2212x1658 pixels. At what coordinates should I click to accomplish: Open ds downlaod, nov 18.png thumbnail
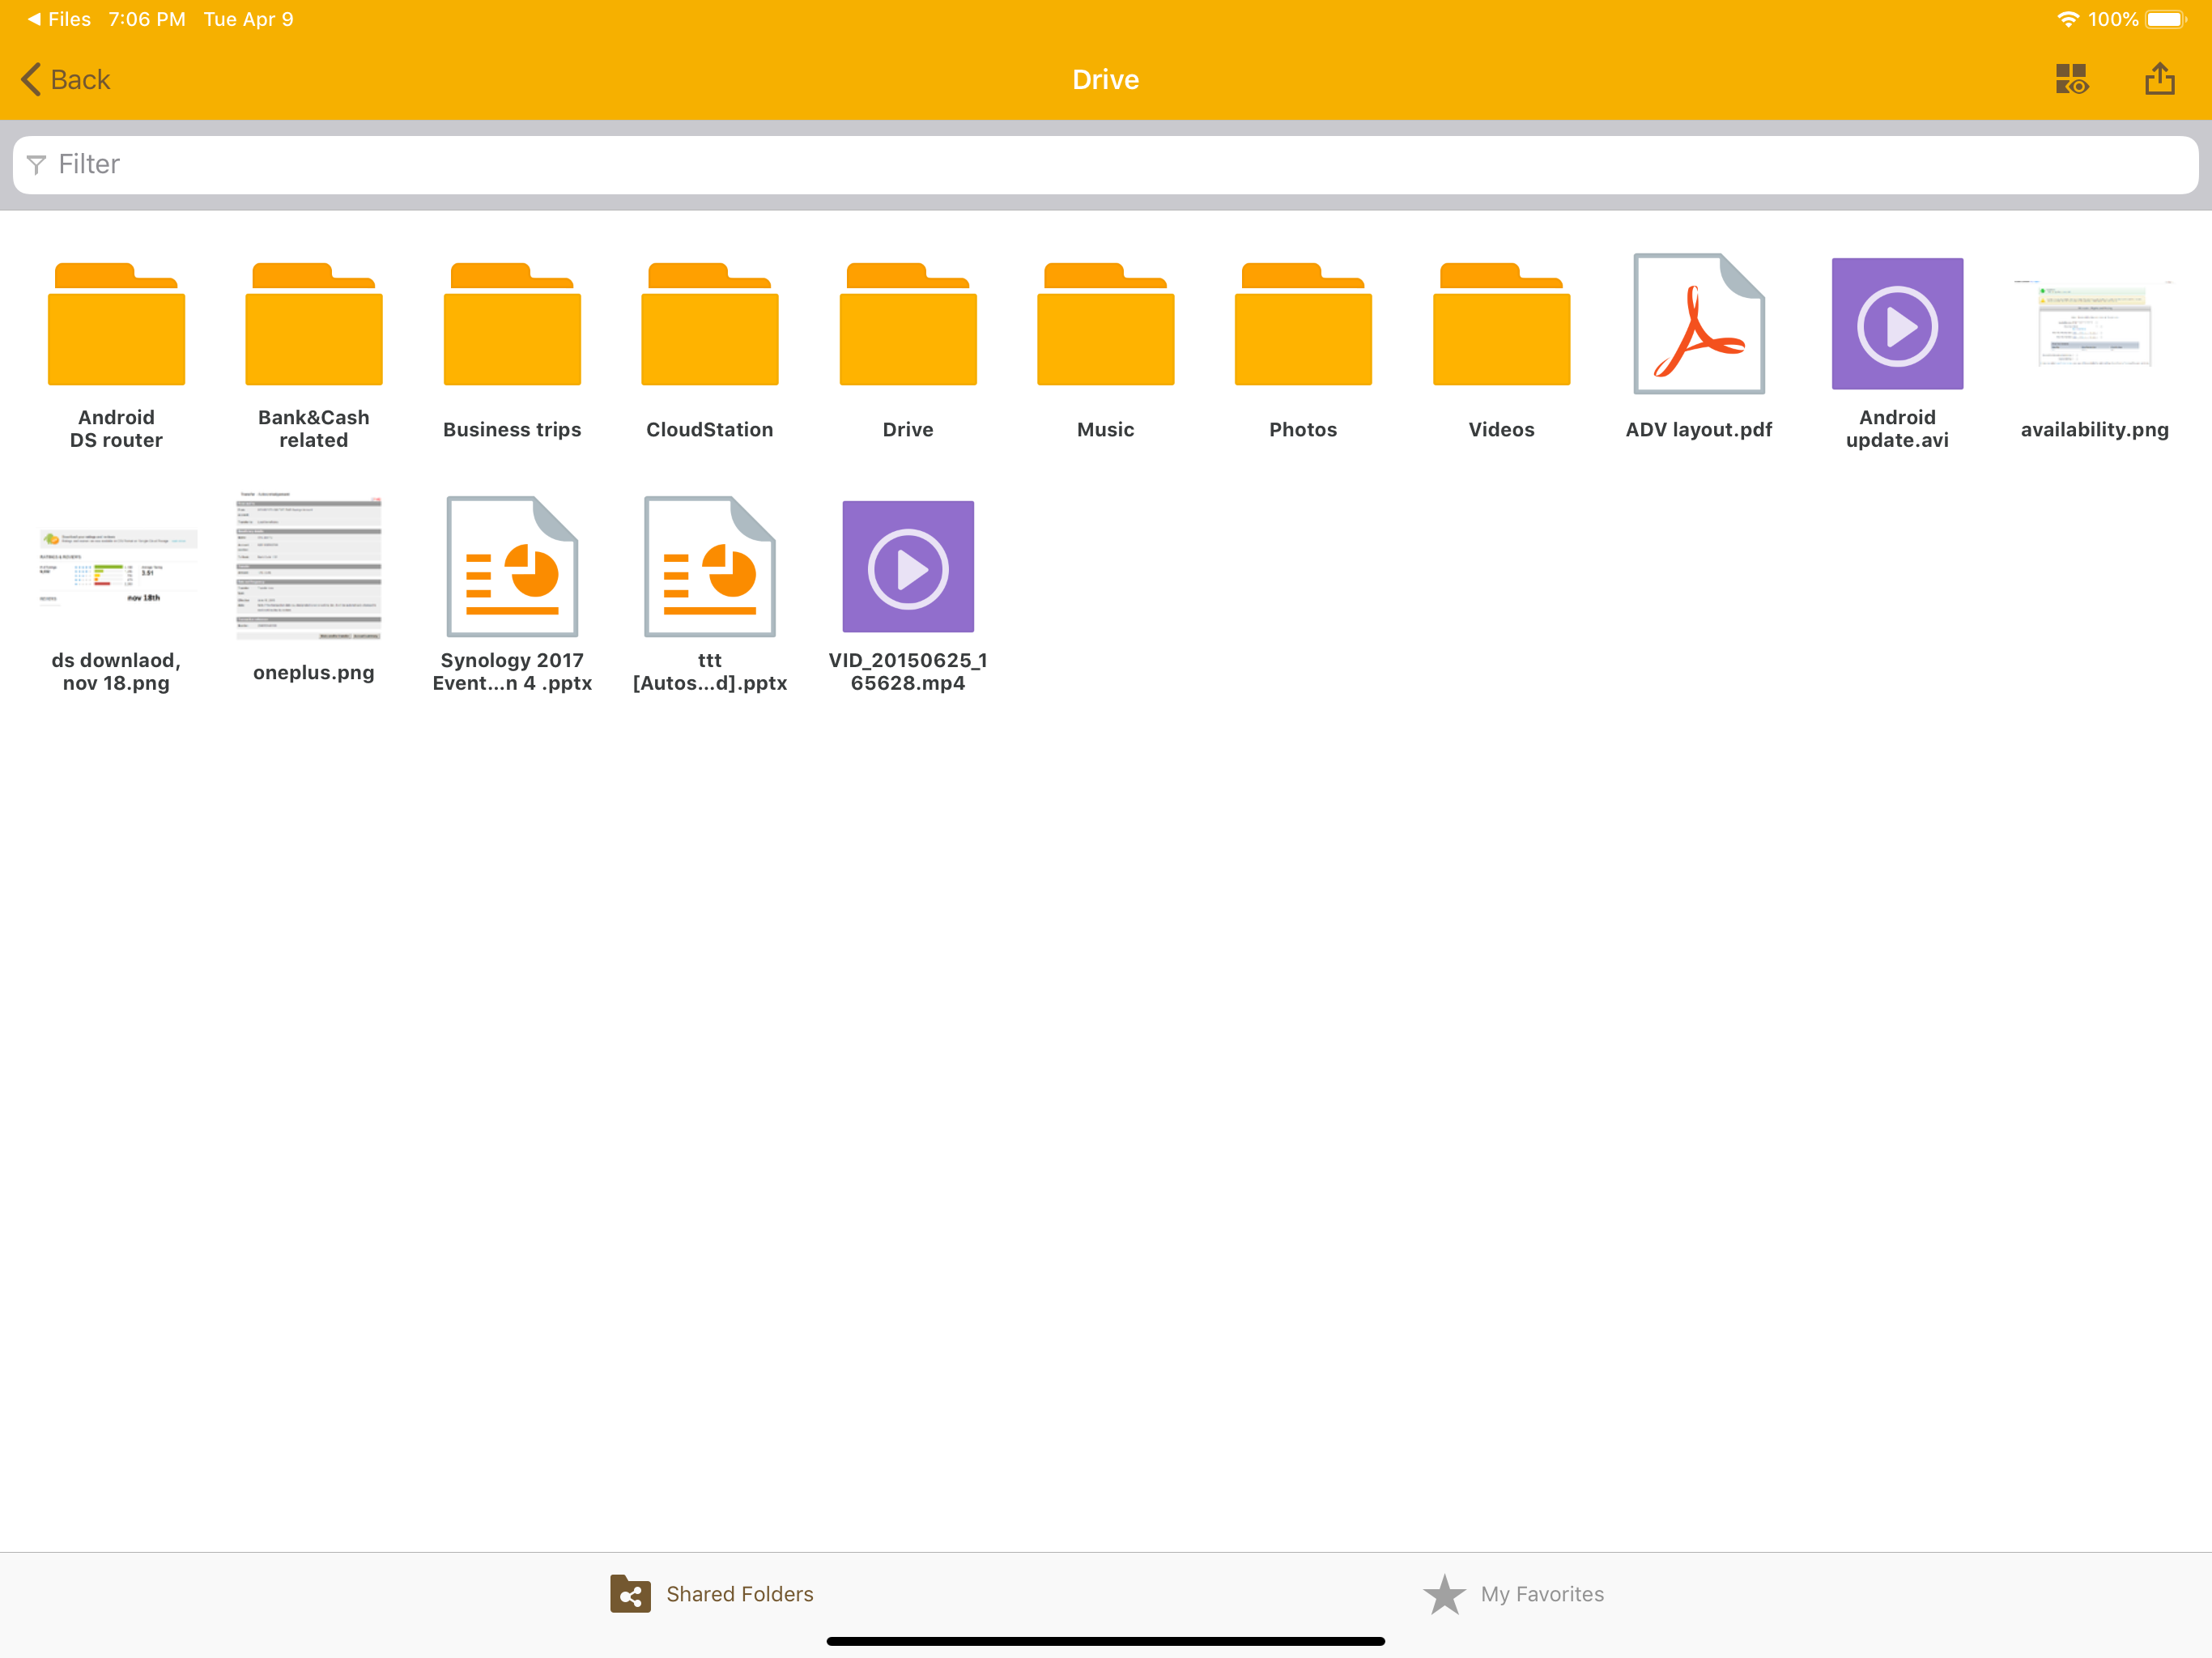(116, 567)
